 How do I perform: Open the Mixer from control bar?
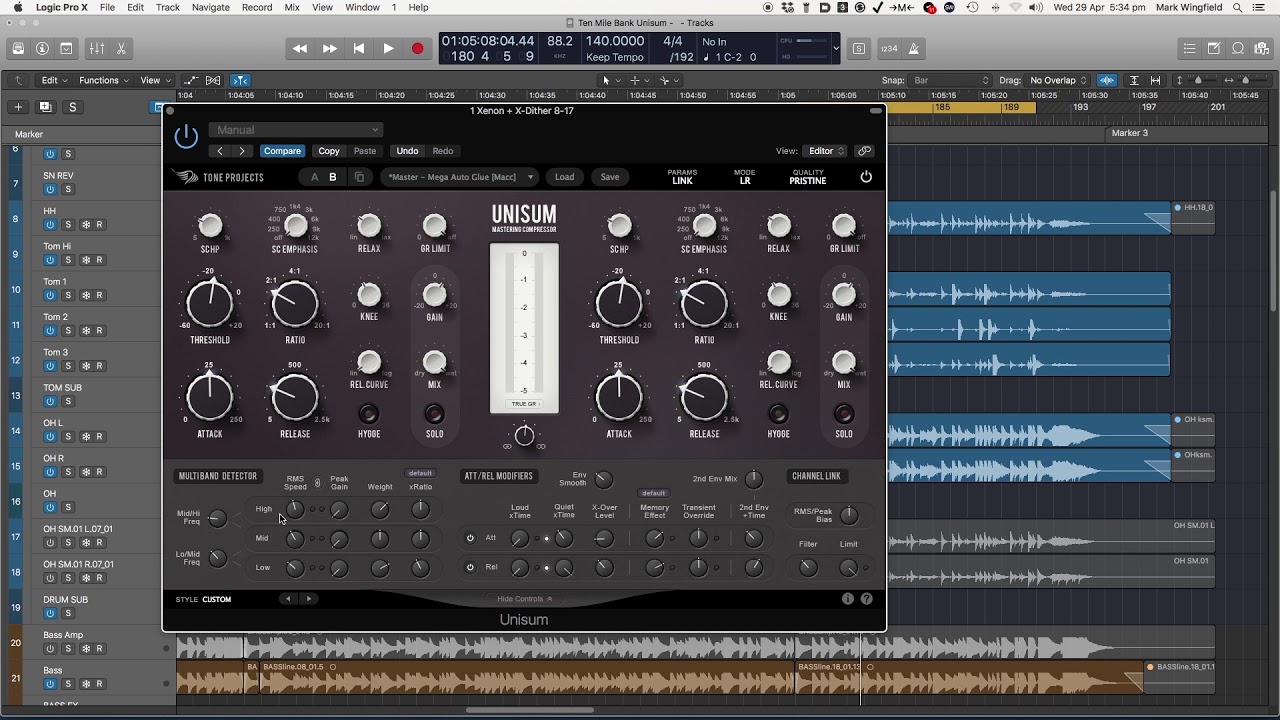coord(96,48)
